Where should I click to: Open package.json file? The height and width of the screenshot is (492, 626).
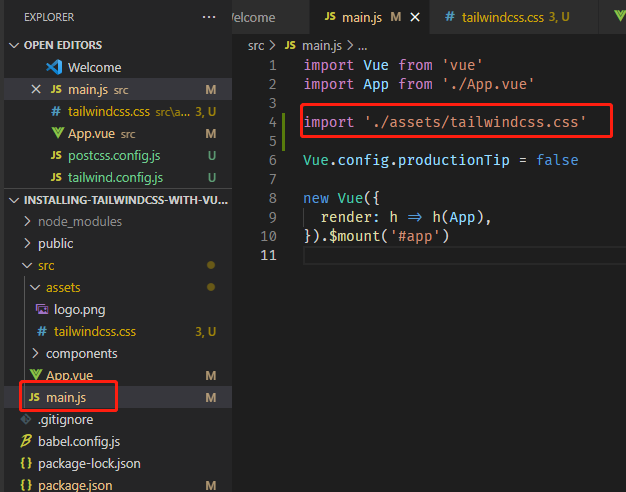pyautogui.click(x=75, y=486)
